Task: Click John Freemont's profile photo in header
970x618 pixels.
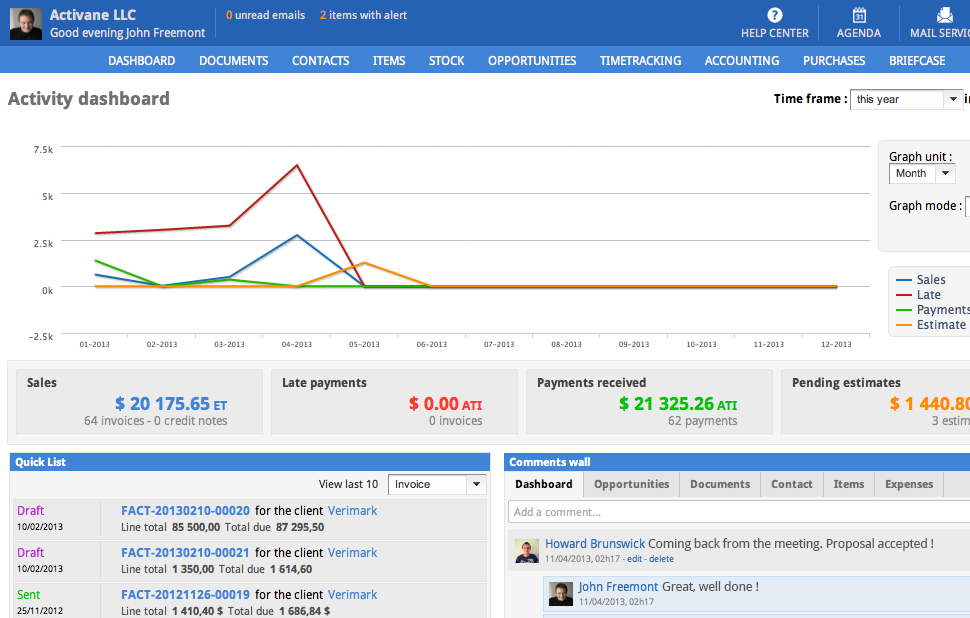Action: click(25, 23)
